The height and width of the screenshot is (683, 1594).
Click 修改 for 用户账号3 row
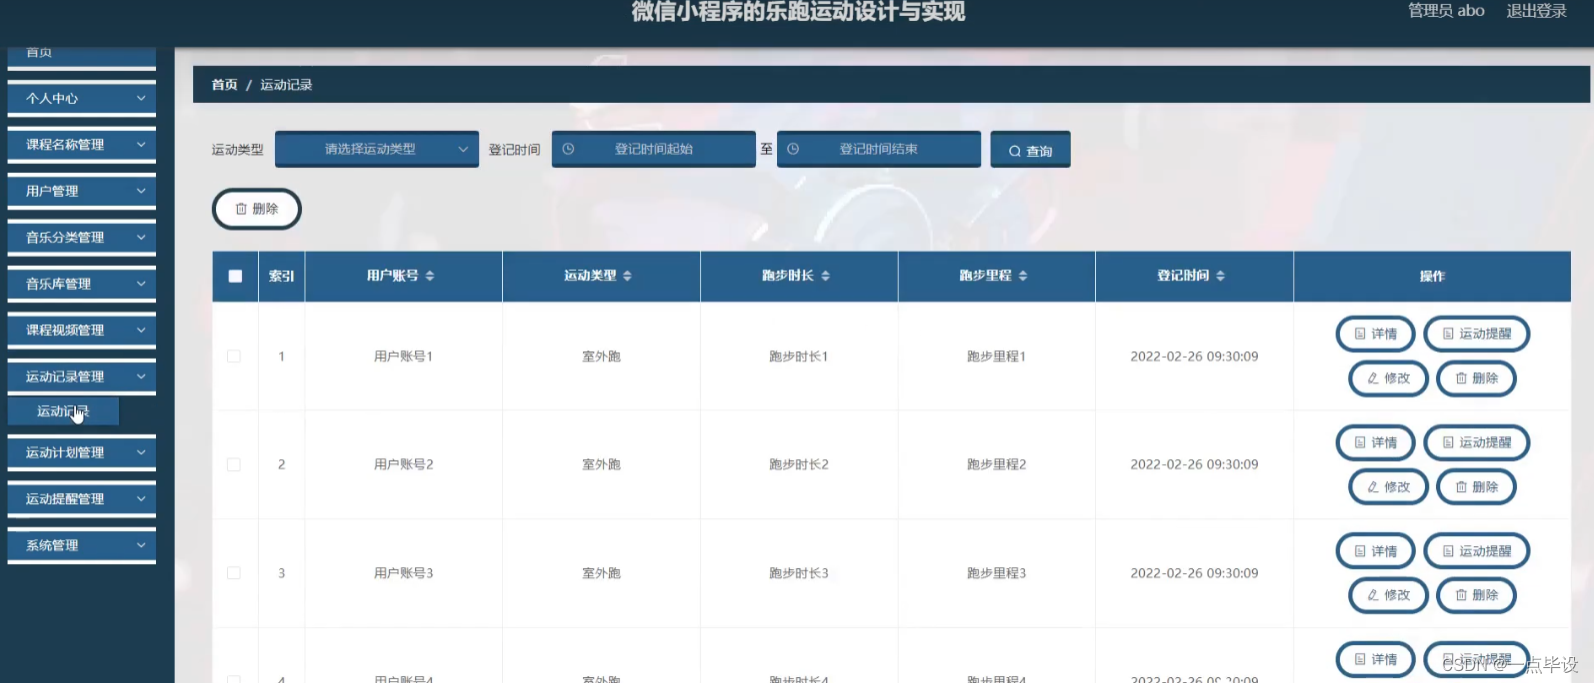(x=1388, y=595)
